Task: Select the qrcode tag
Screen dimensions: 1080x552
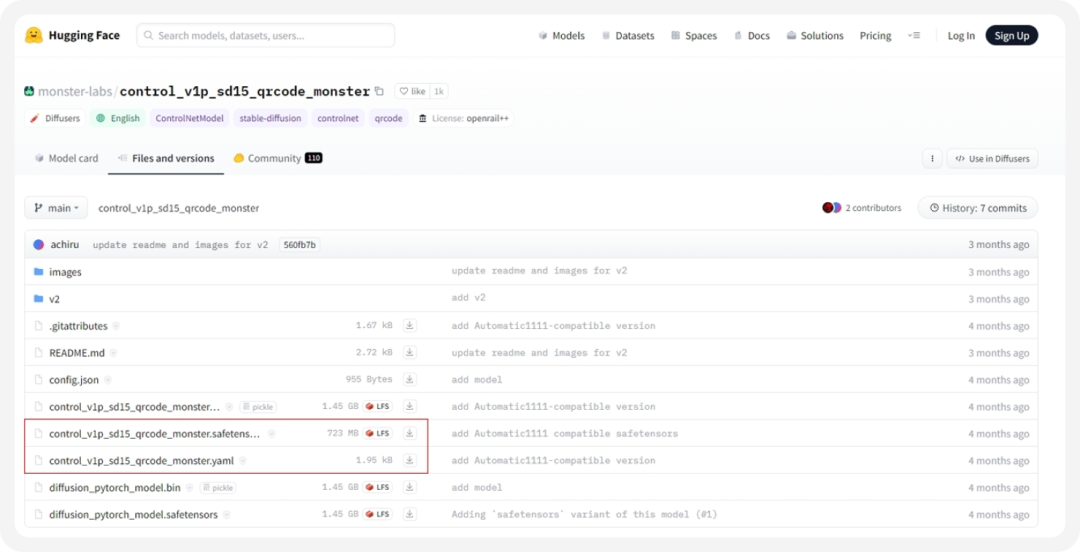Action: (388, 119)
